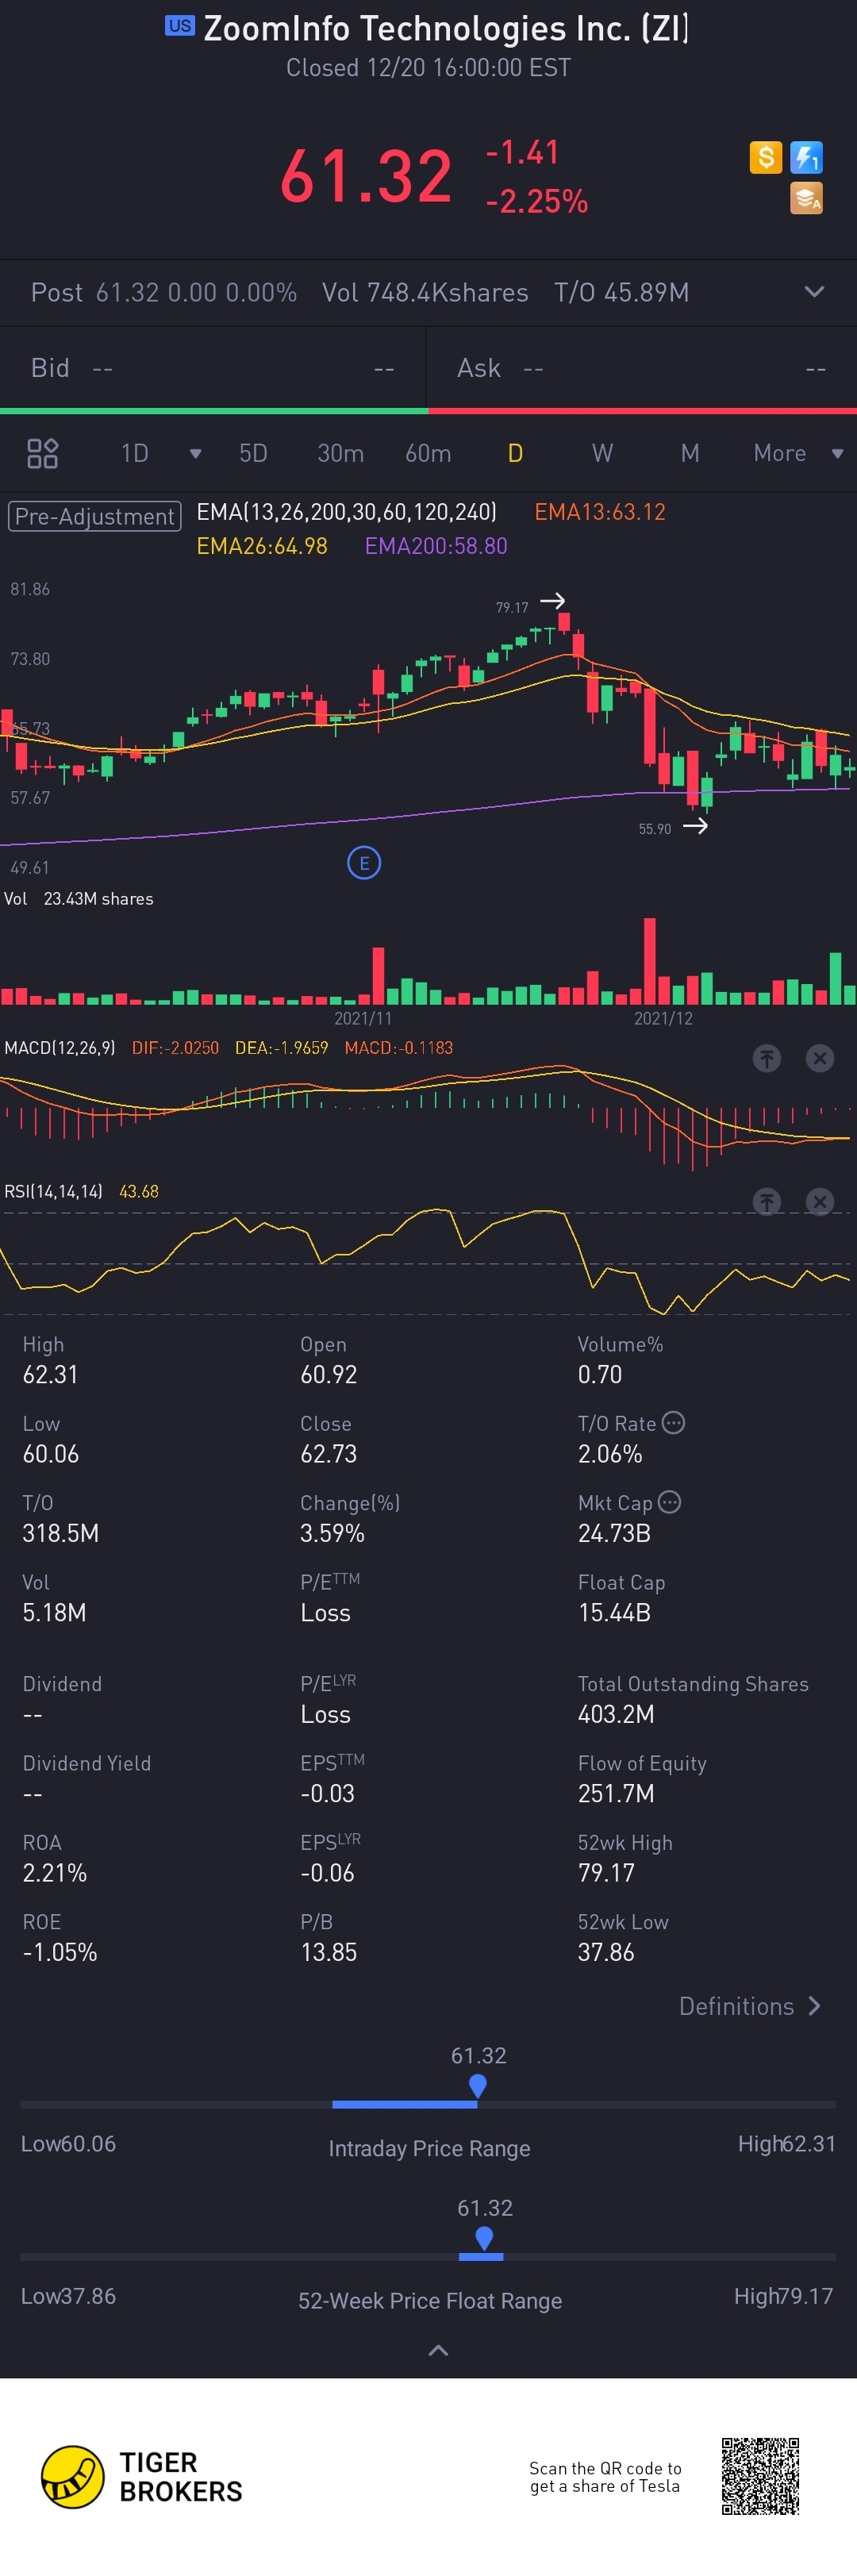
Task: Tap the QR code image
Action: 760,2476
